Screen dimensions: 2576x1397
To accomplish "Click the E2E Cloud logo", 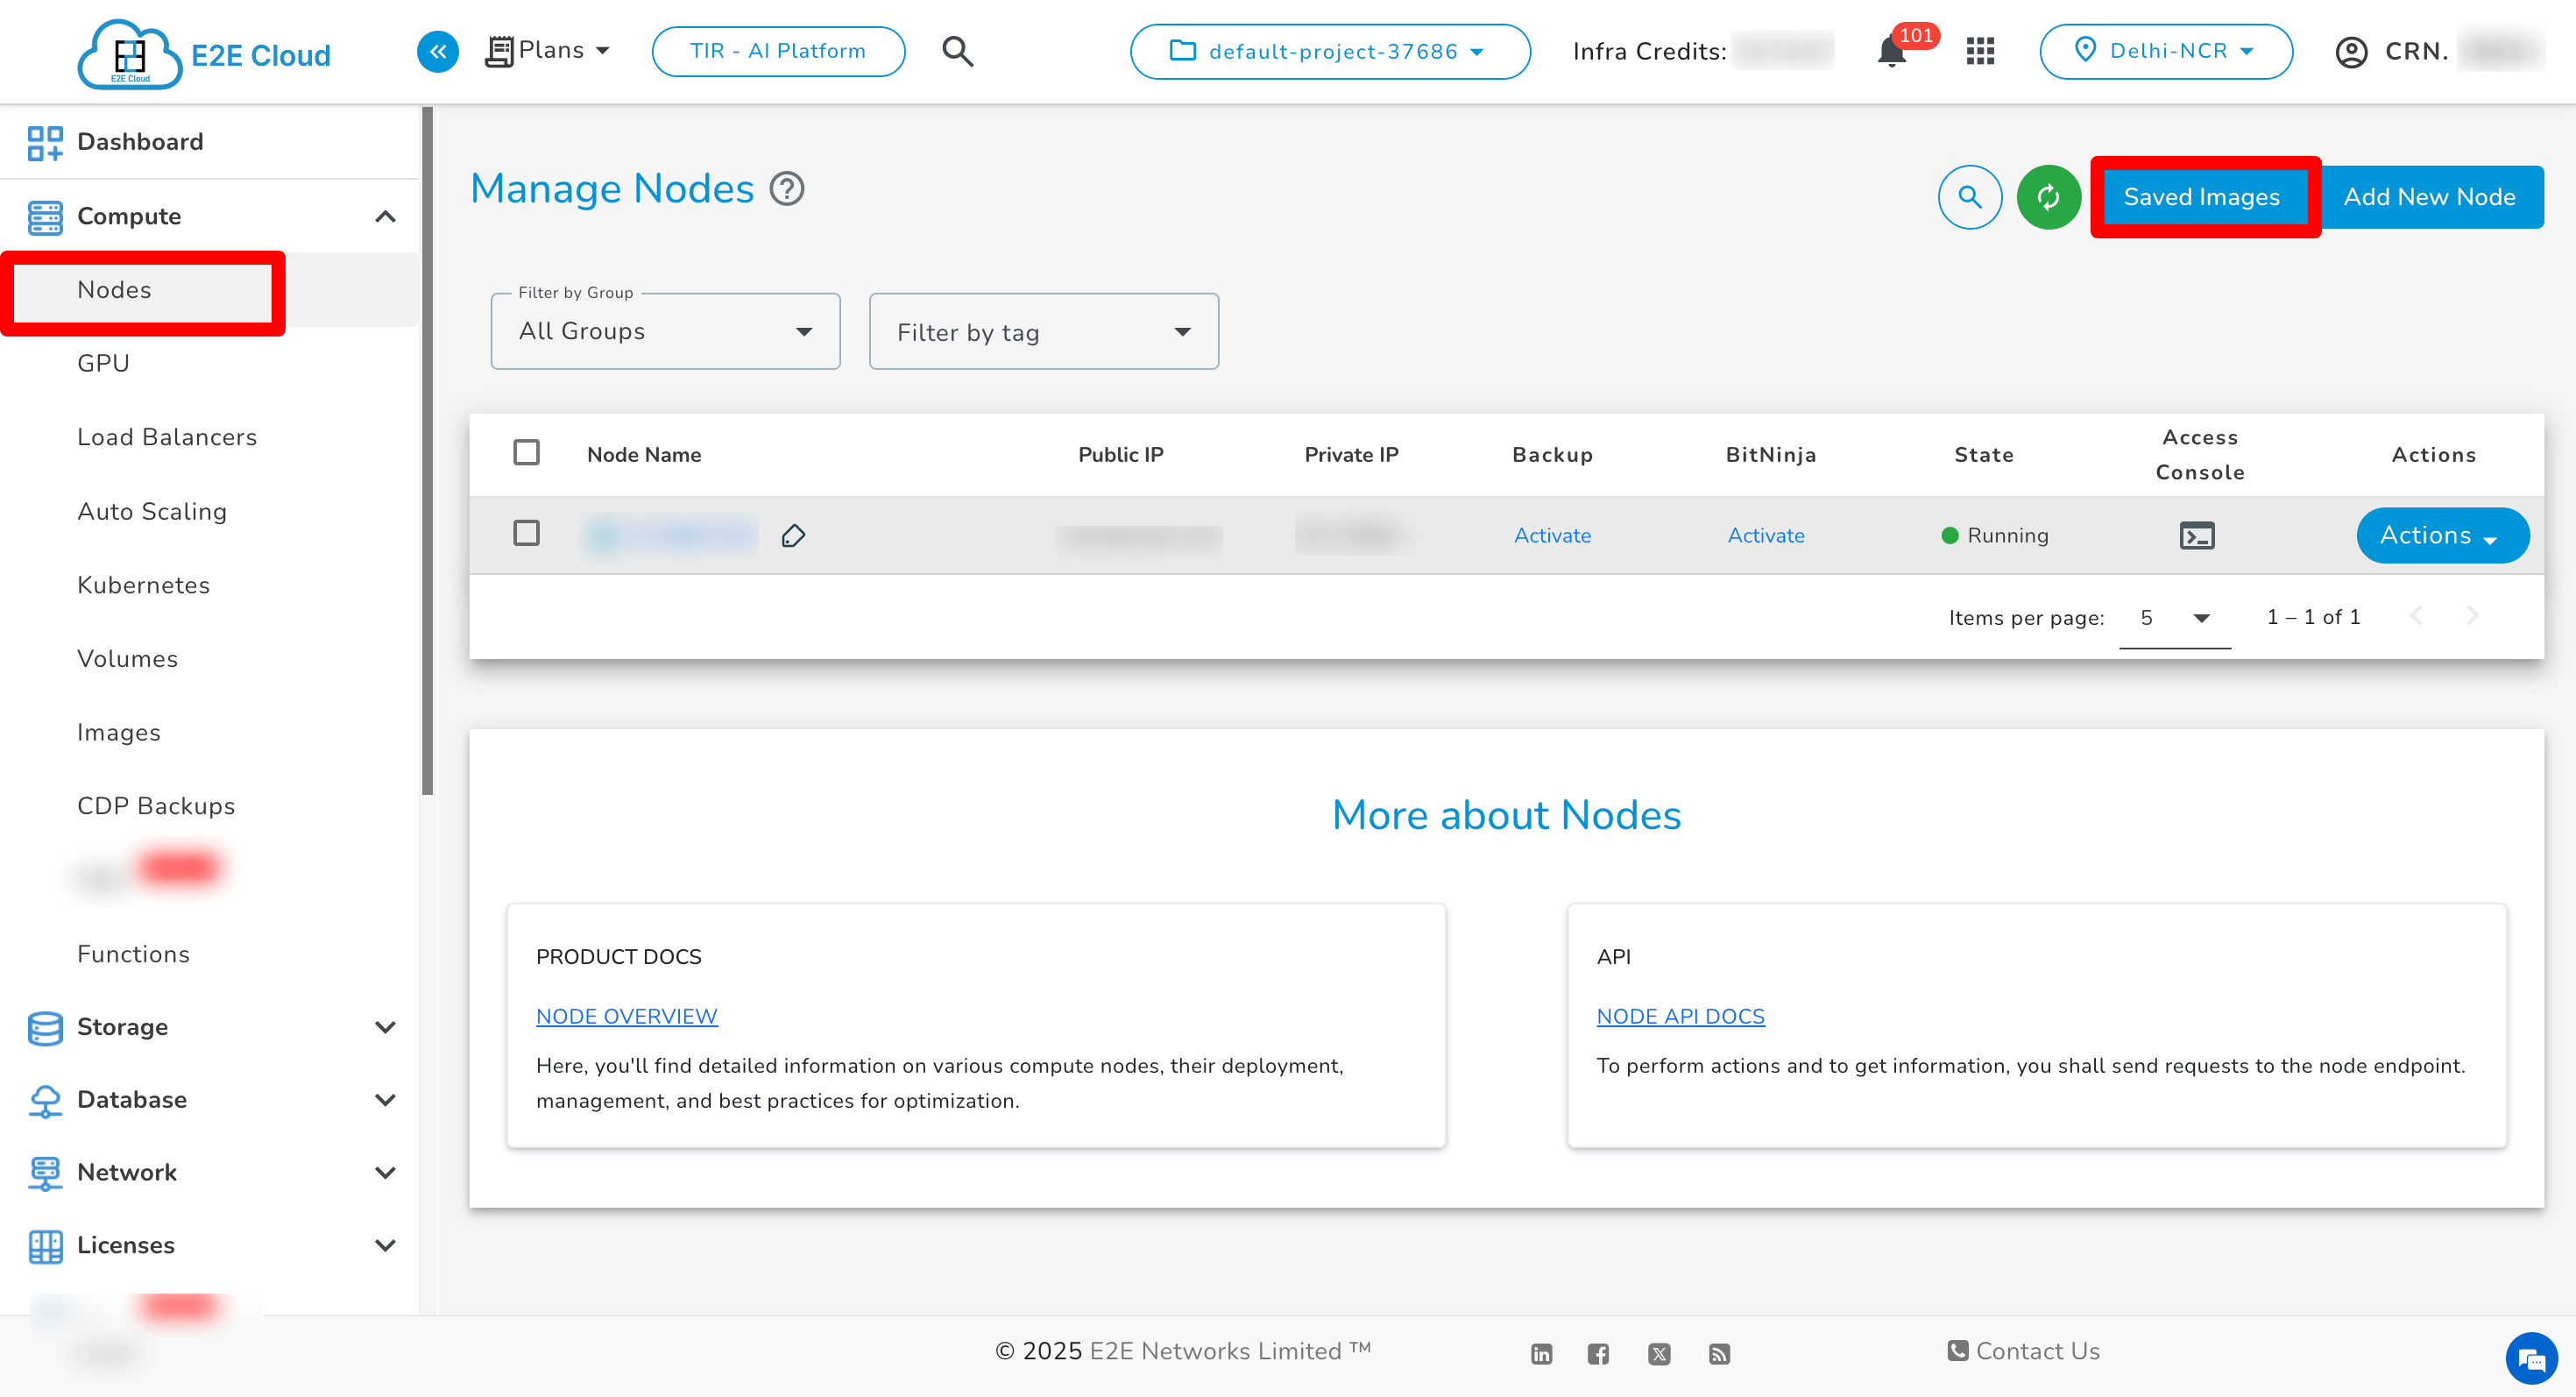I will click(204, 53).
